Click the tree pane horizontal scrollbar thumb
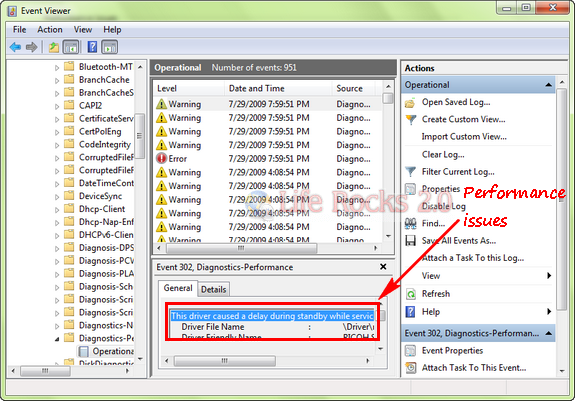The width and height of the screenshot is (575, 401). pyautogui.click(x=45, y=371)
